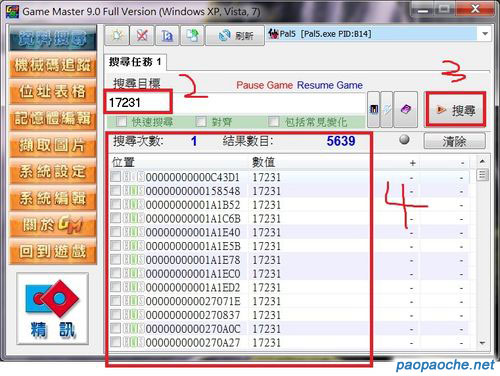Click the 精訊 company logo
The height and width of the screenshot is (376, 500).
point(52,309)
